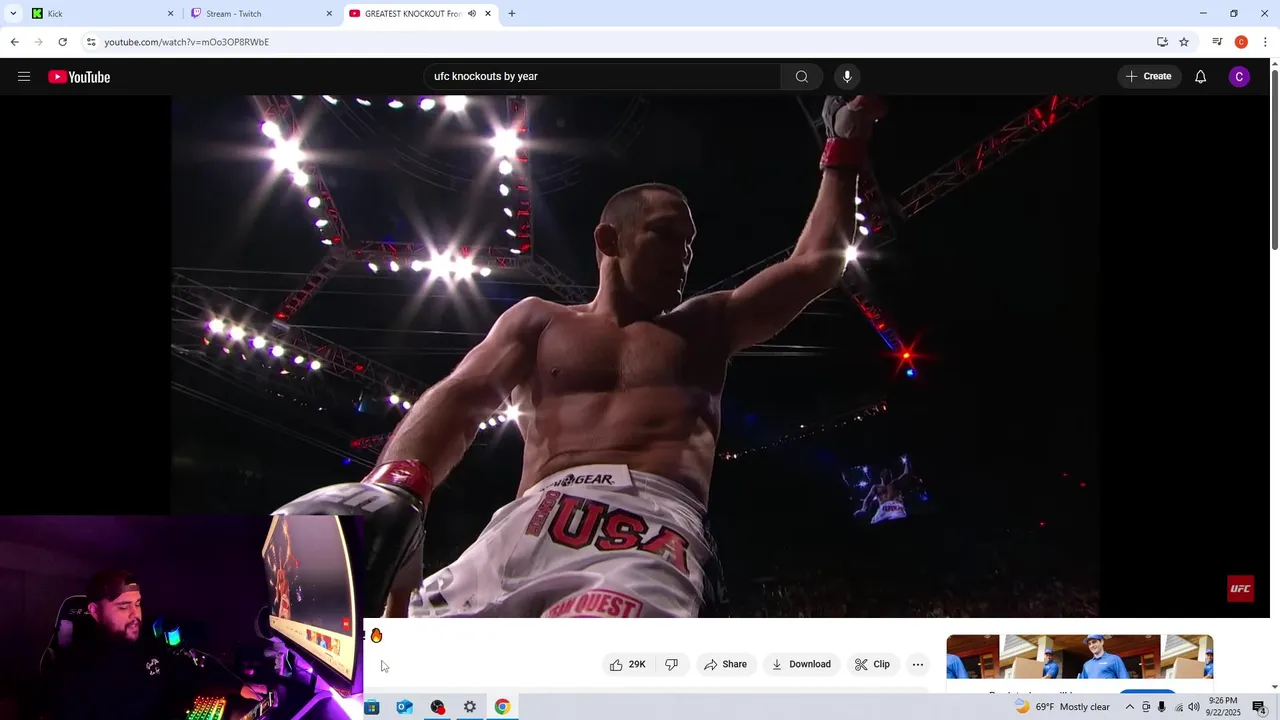Click the address bar URL

pyautogui.click(x=187, y=42)
